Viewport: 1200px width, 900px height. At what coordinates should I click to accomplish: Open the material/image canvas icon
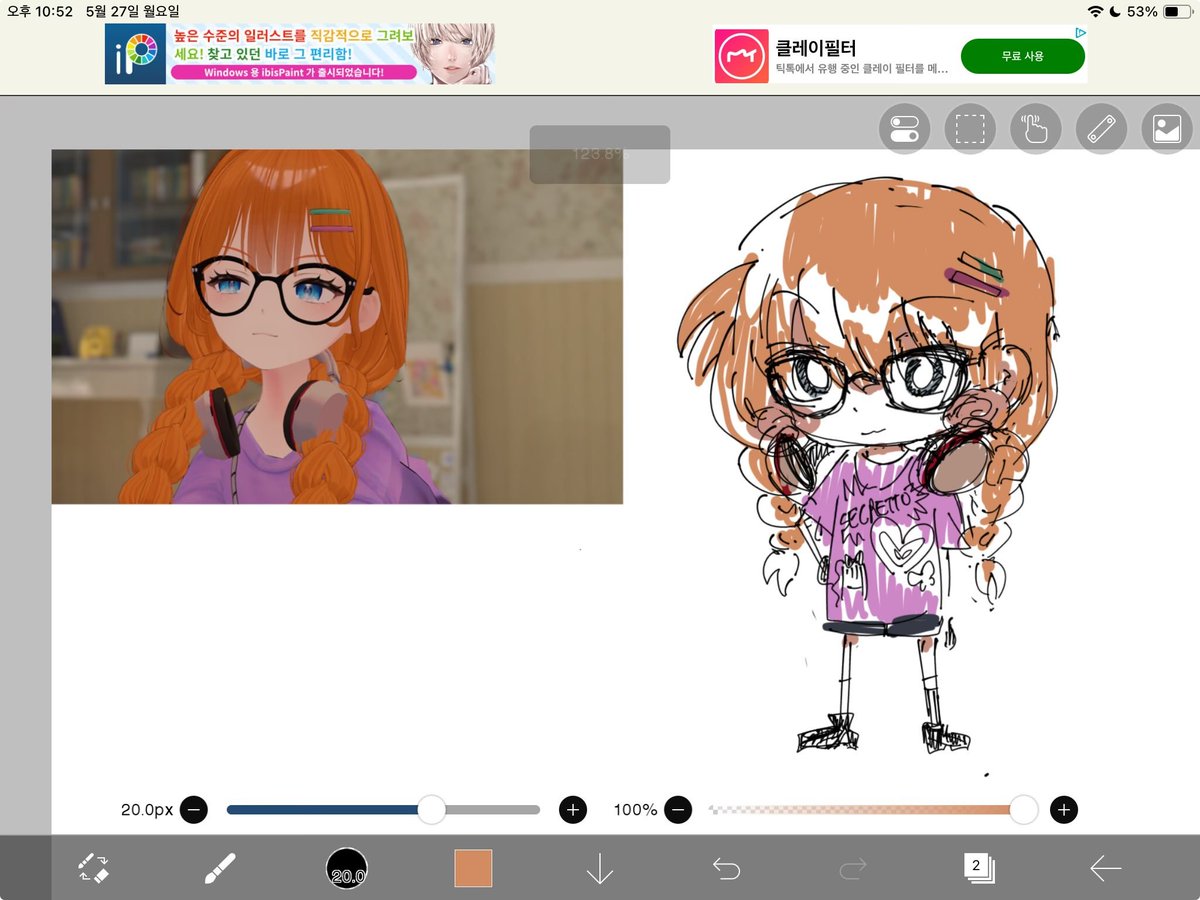click(x=1167, y=129)
